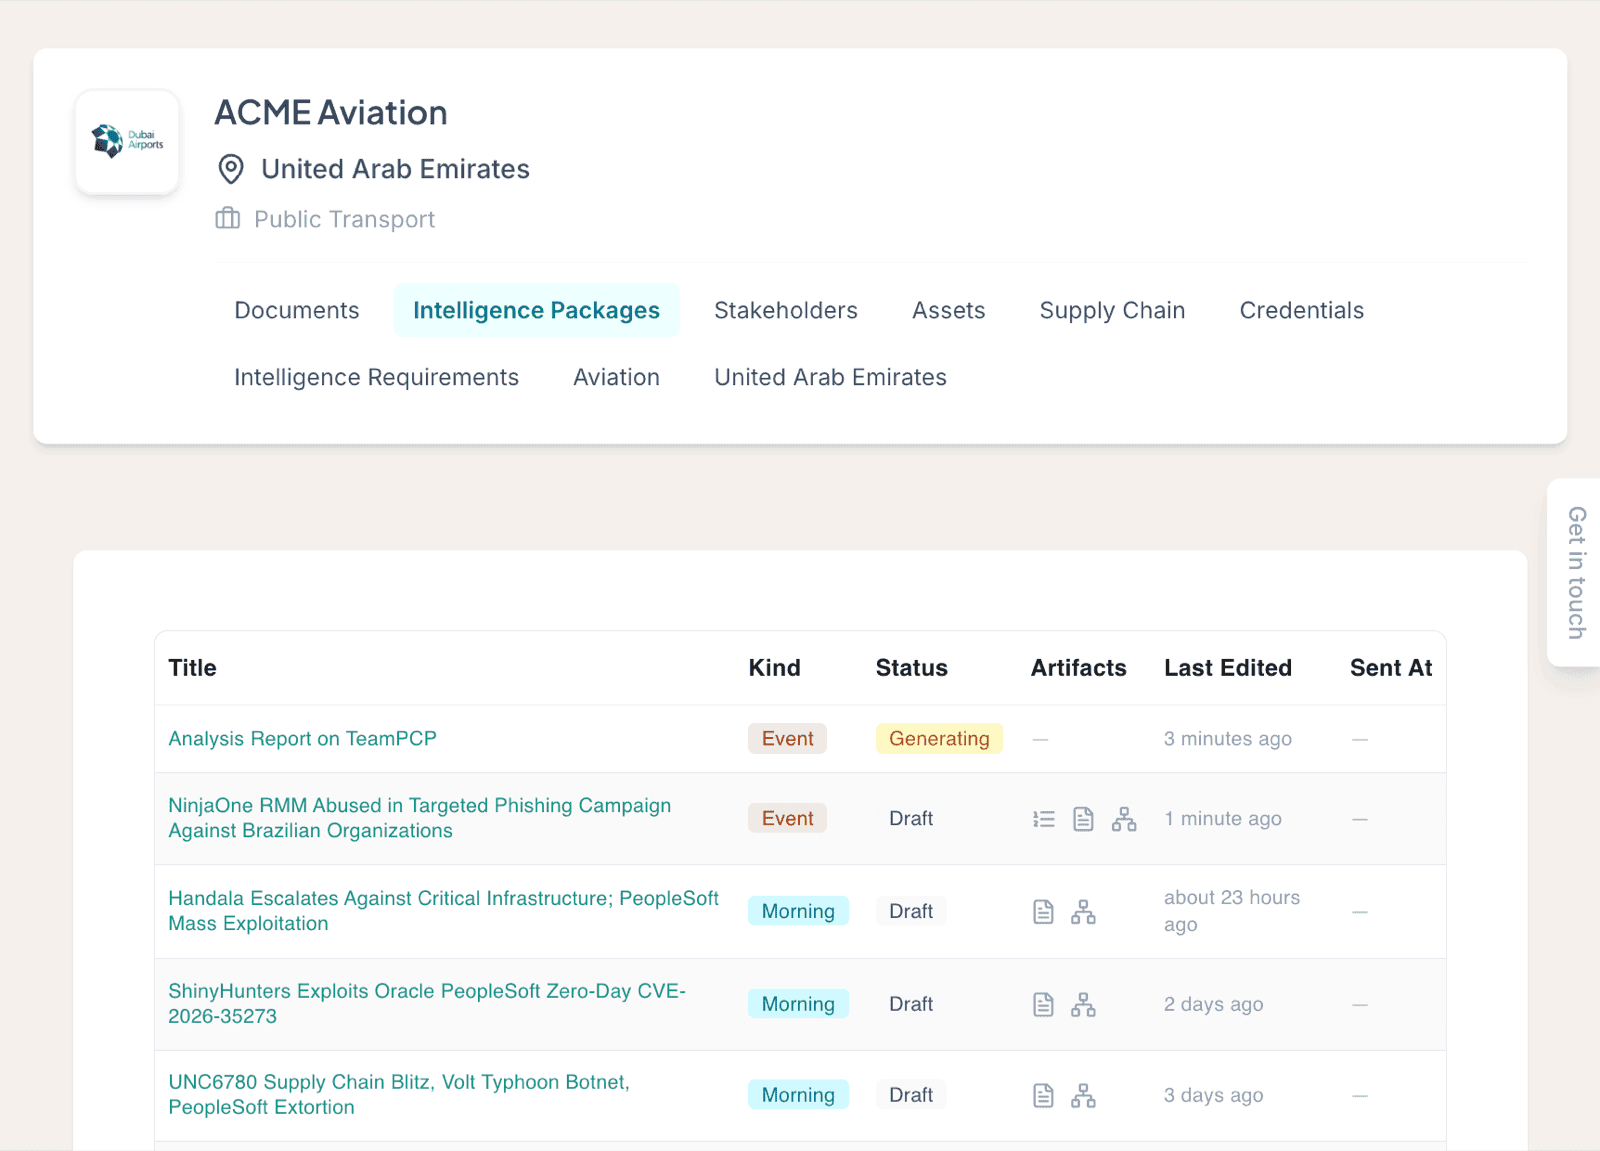
Task: Click the Kind column header
Action: 775,668
